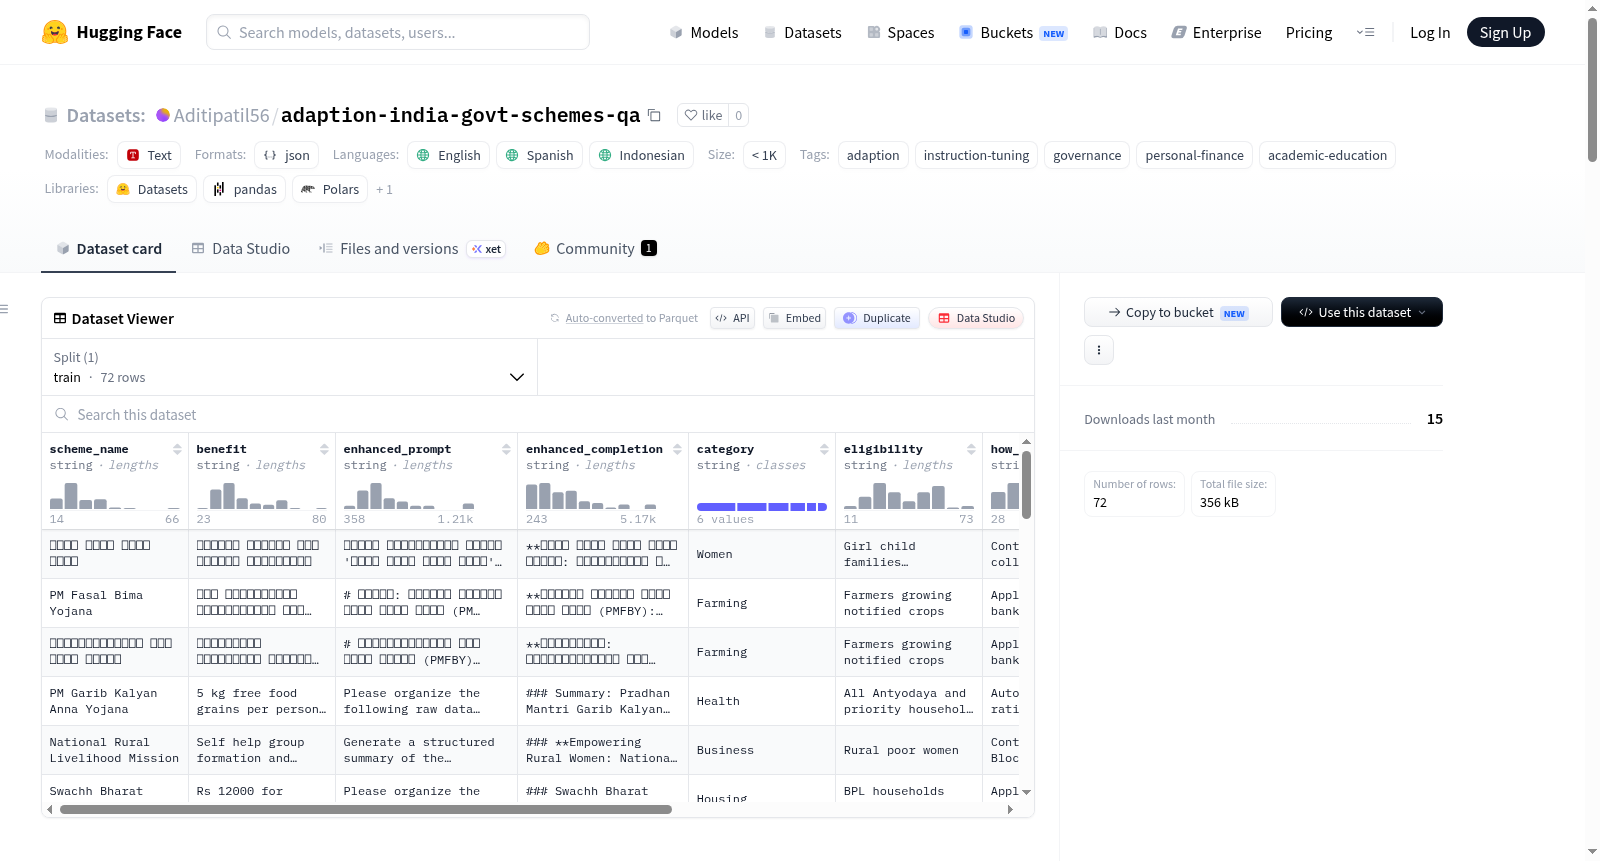Click the eligibility lengths histogram

[x=908, y=495]
